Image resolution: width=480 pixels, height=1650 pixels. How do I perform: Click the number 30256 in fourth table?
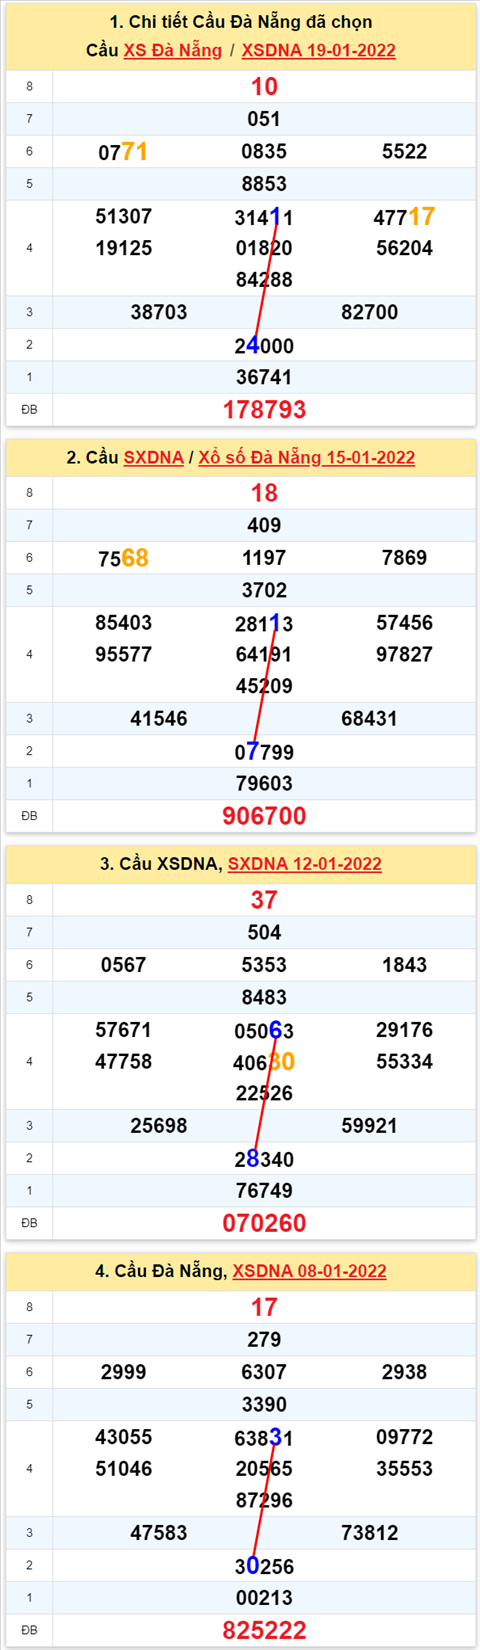[264, 1565]
